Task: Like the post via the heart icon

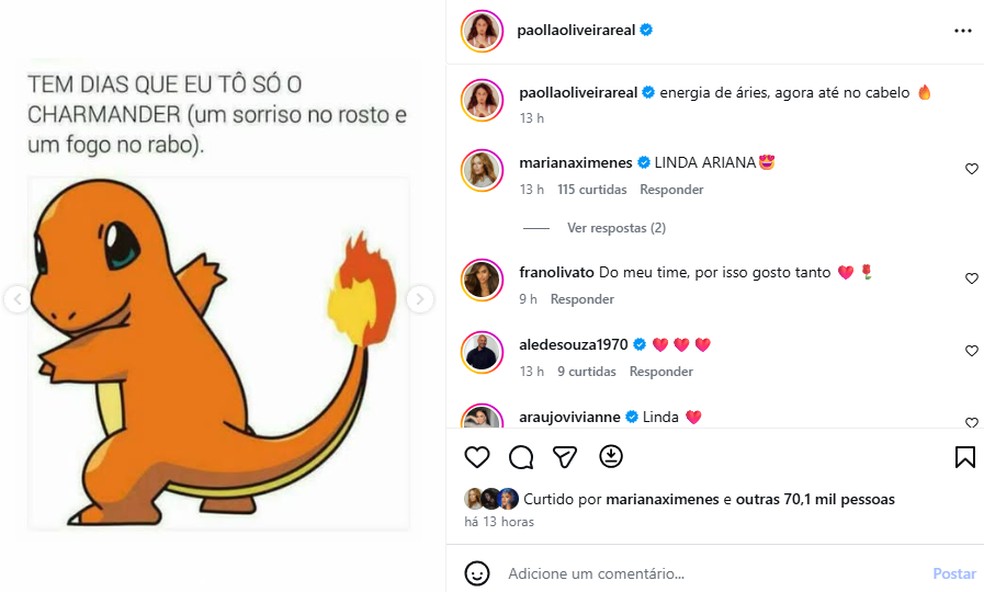Action: tap(477, 457)
